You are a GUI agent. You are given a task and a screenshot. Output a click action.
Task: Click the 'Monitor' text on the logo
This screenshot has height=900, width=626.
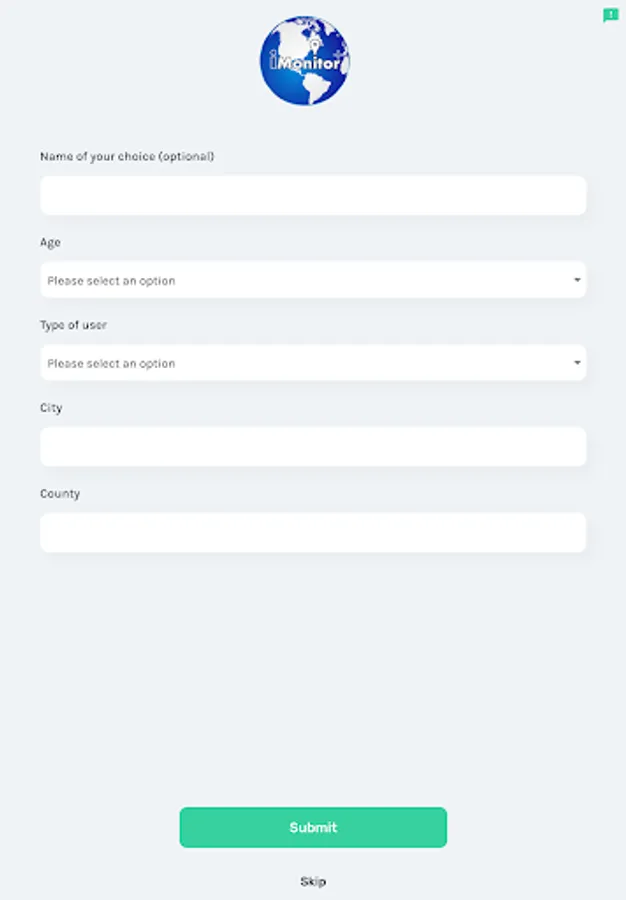pos(310,62)
